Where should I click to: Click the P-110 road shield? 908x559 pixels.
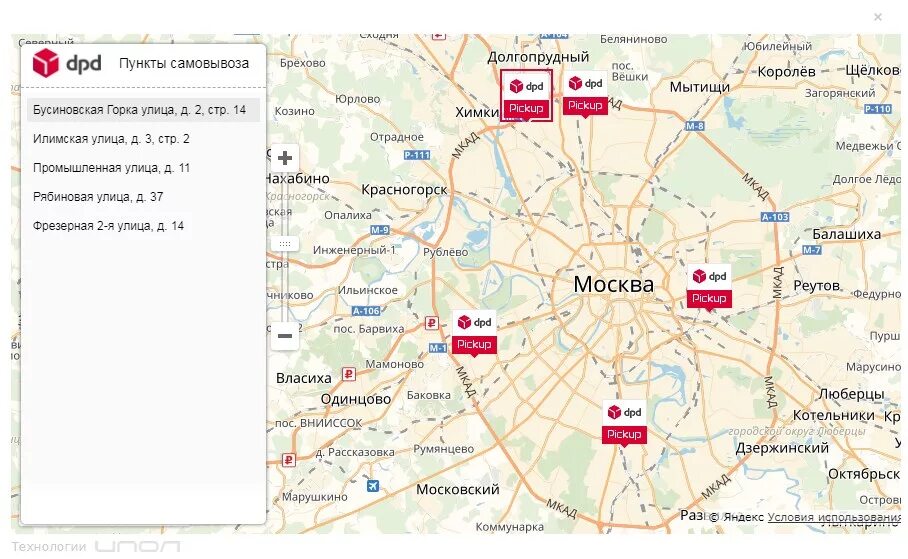click(878, 108)
